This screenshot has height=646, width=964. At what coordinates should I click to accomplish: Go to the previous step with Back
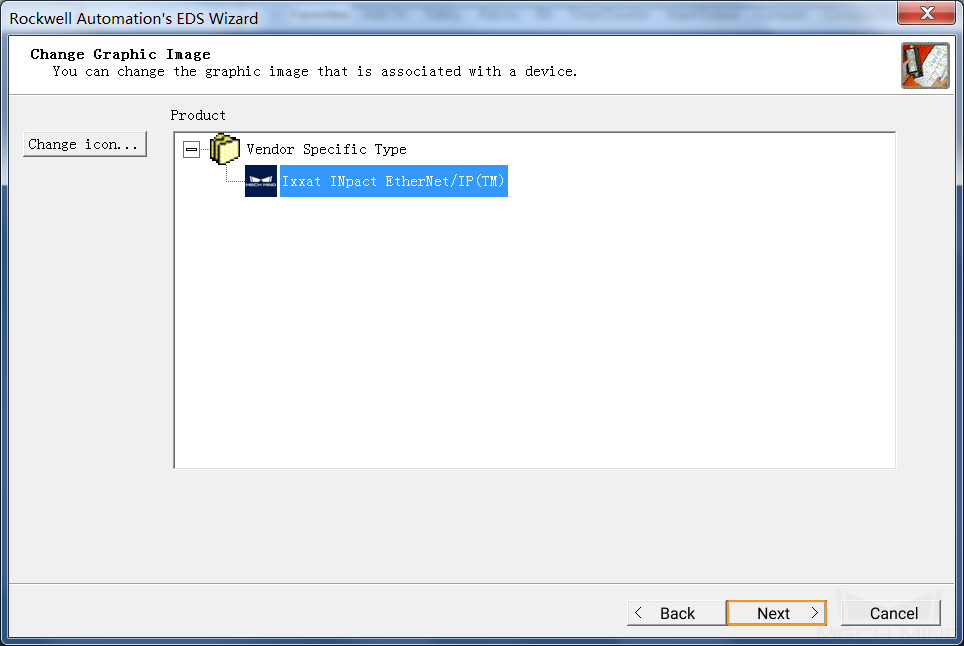tap(676, 613)
